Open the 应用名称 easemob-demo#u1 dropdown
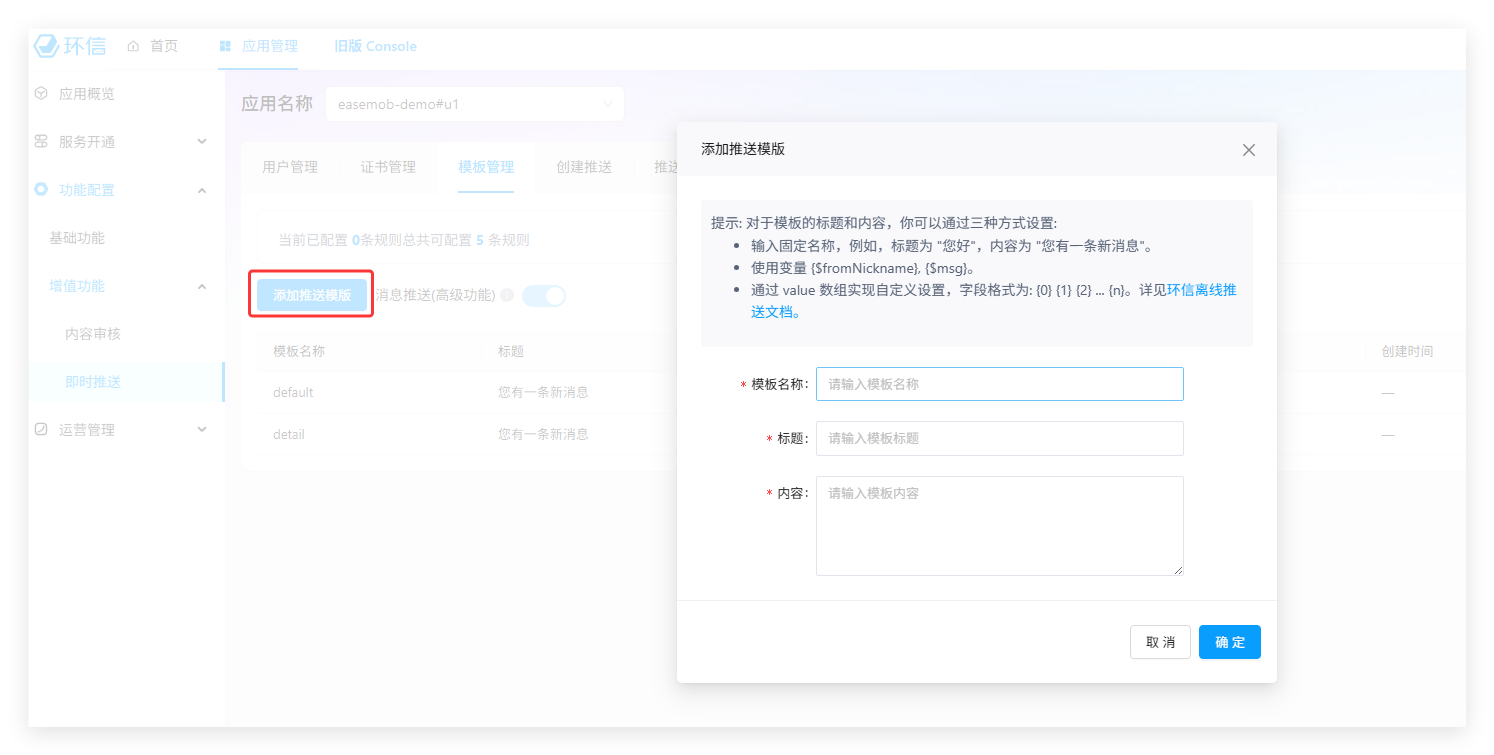This screenshot has width=1494, height=755. [x=474, y=104]
